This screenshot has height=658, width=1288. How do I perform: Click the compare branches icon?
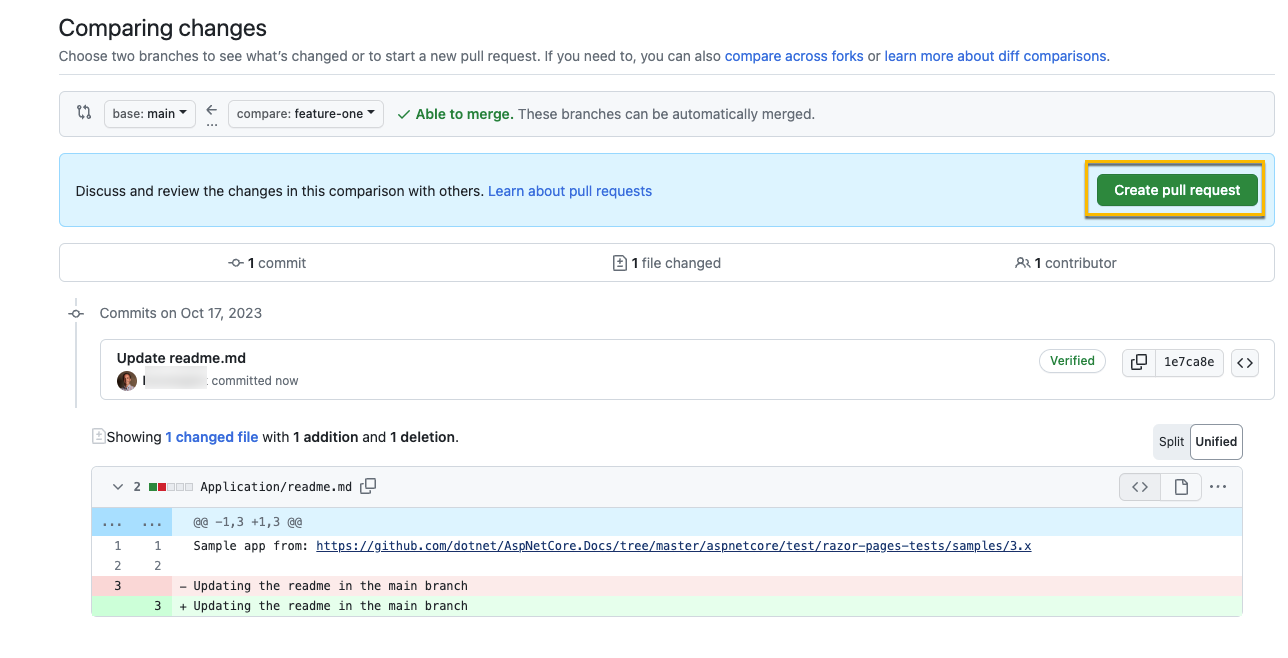click(x=84, y=113)
